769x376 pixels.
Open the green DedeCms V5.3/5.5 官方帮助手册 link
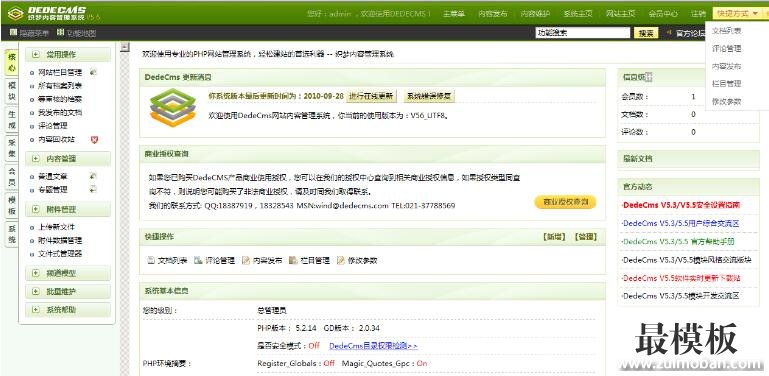(678, 242)
